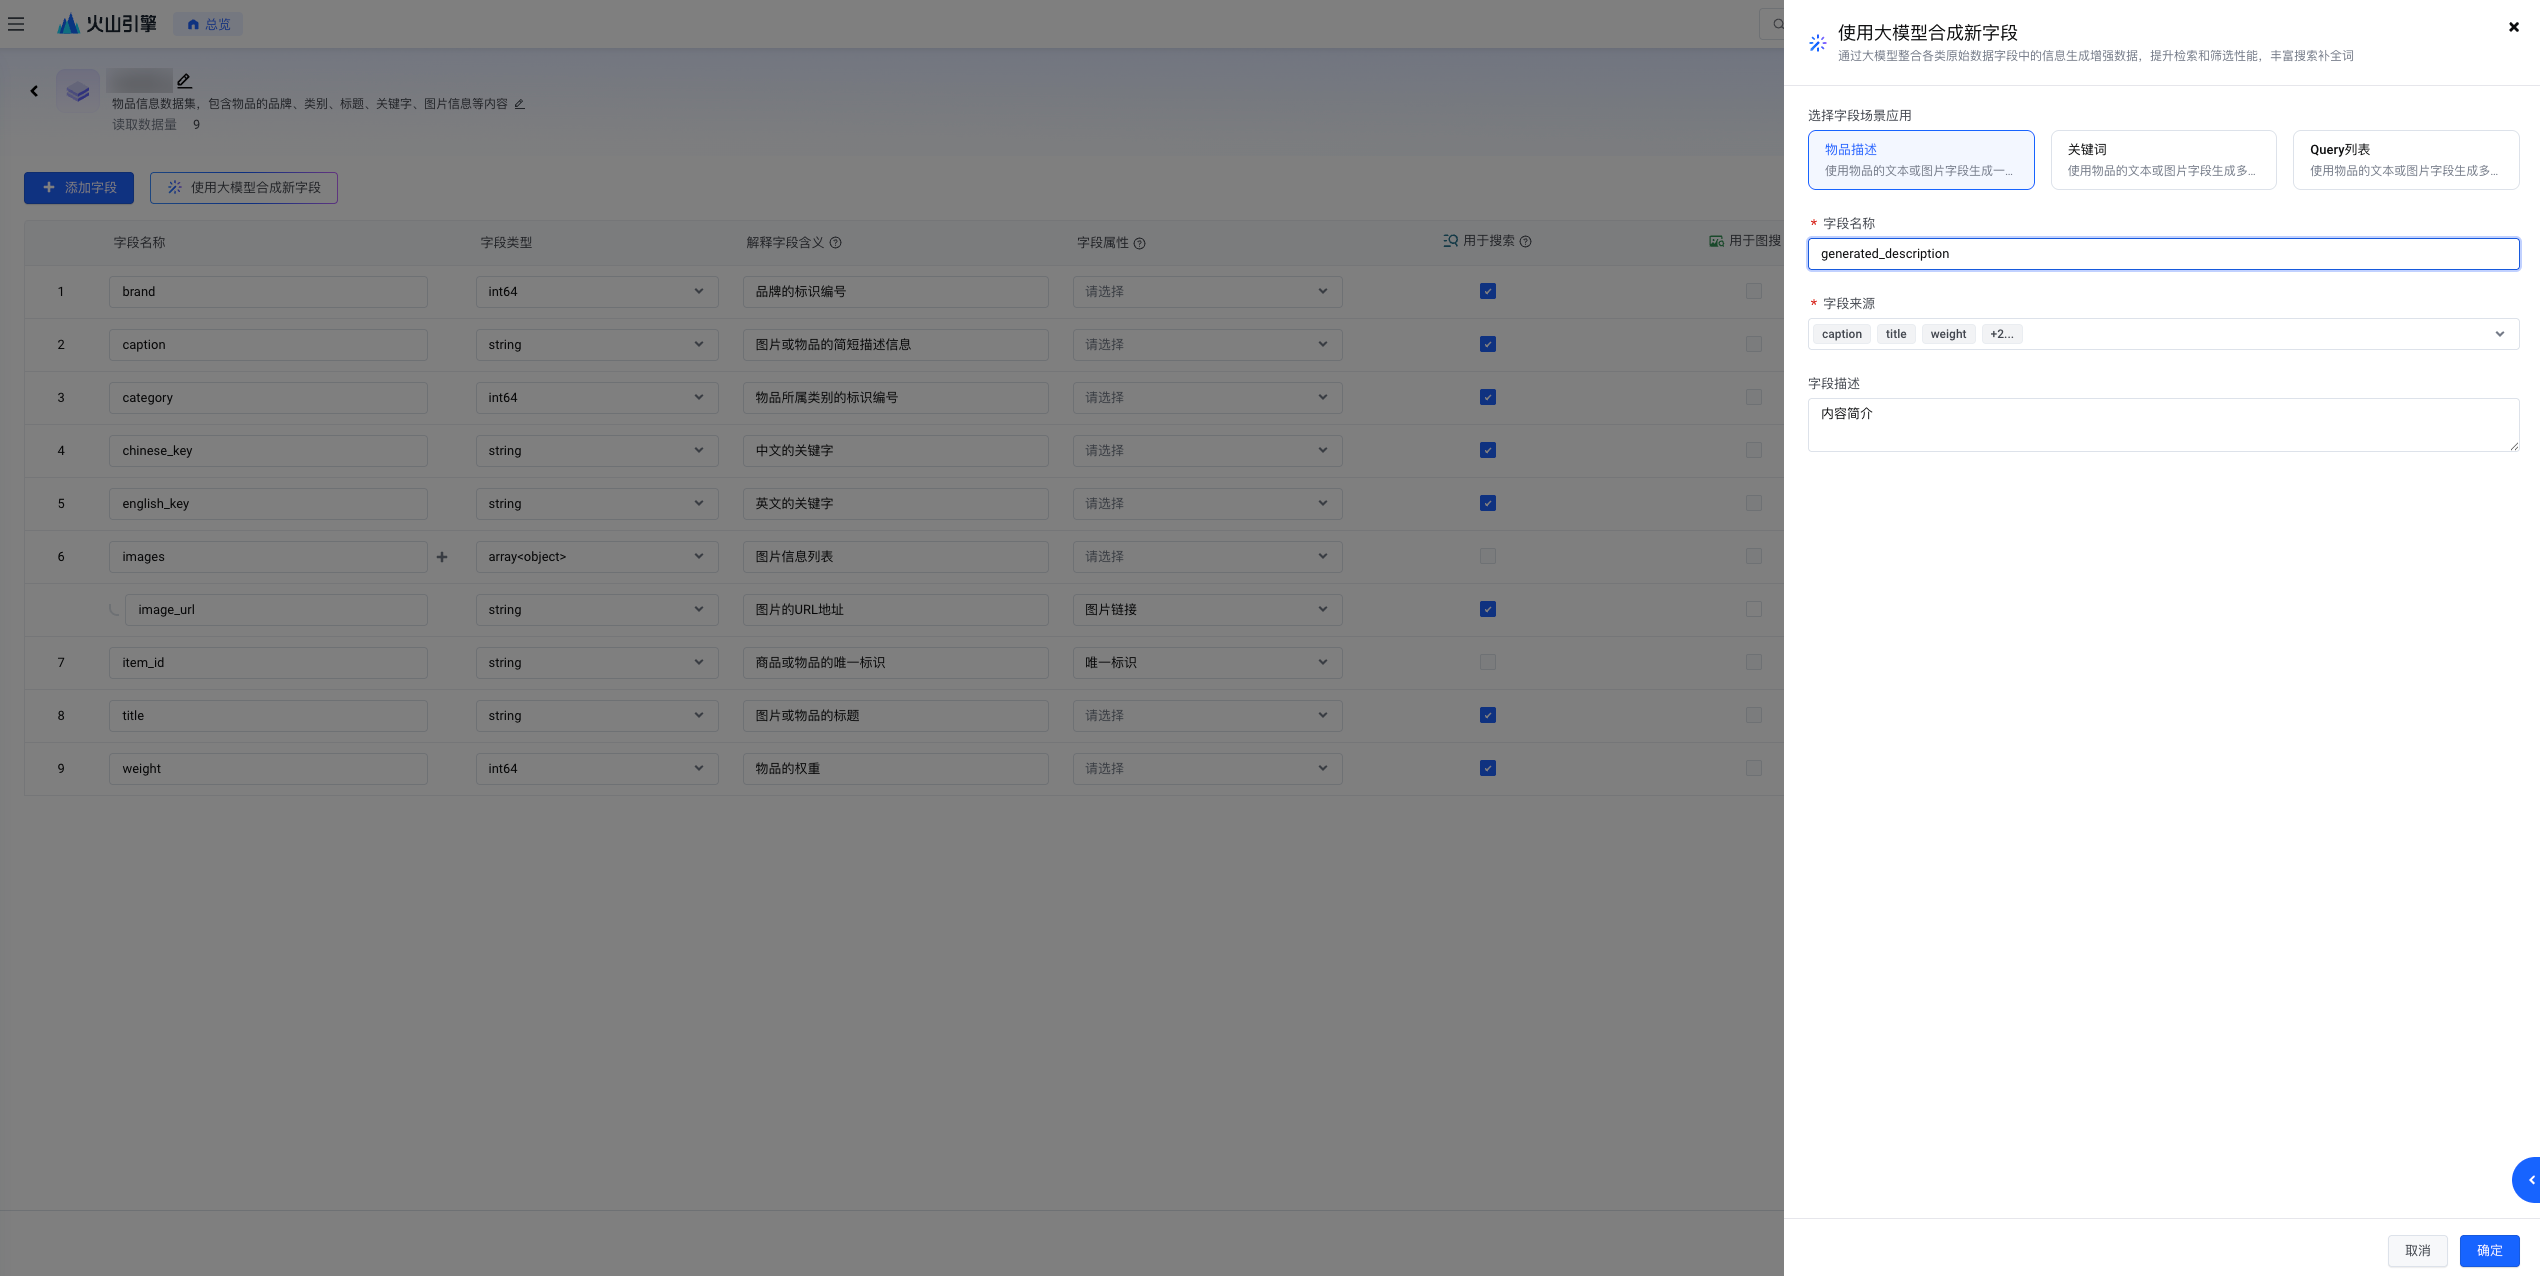Click the back arrow icon
This screenshot has height=1276, width=2540.
[x=34, y=91]
